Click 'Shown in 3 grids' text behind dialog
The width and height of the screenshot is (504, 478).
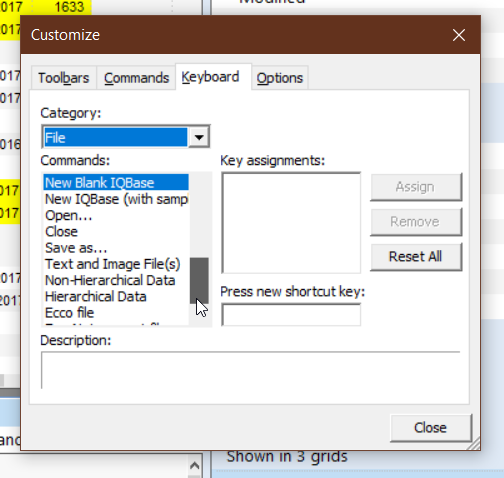coord(287,456)
